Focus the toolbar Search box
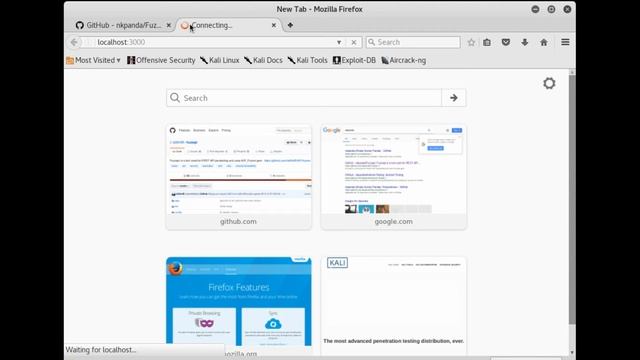Screen dimensions: 640x360 click(413, 42)
